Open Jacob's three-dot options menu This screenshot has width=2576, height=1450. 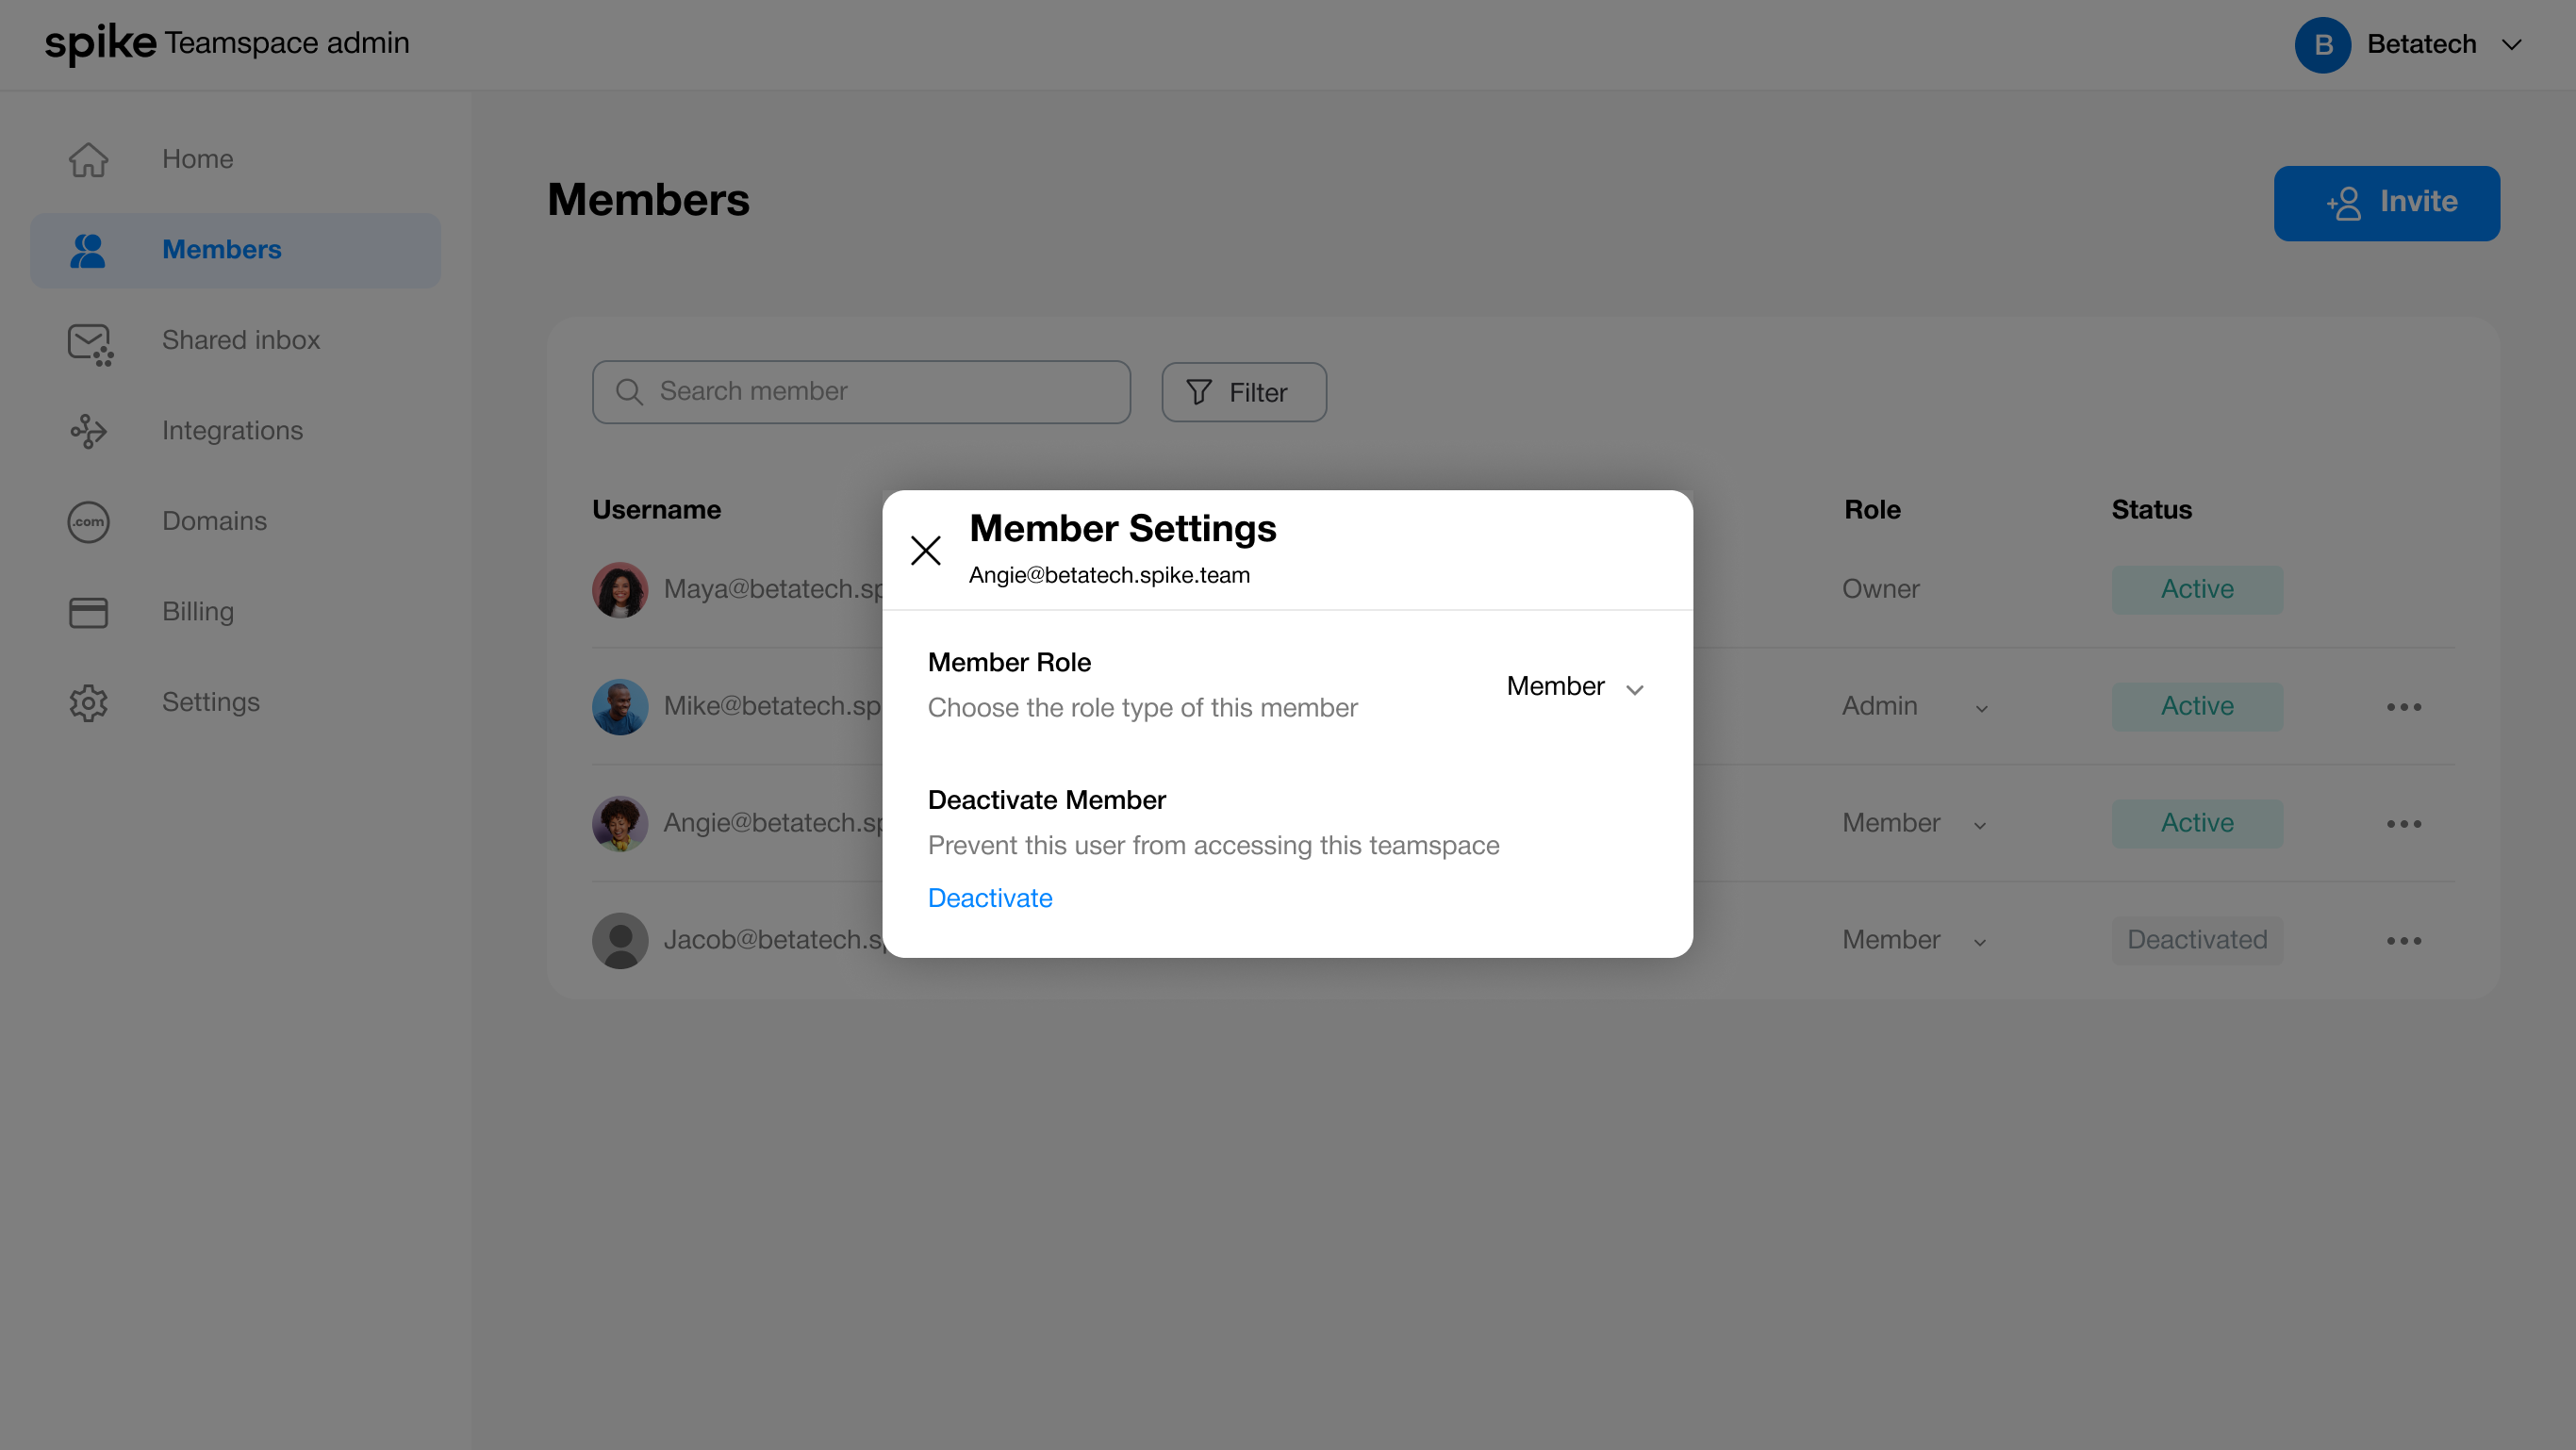[2403, 941]
